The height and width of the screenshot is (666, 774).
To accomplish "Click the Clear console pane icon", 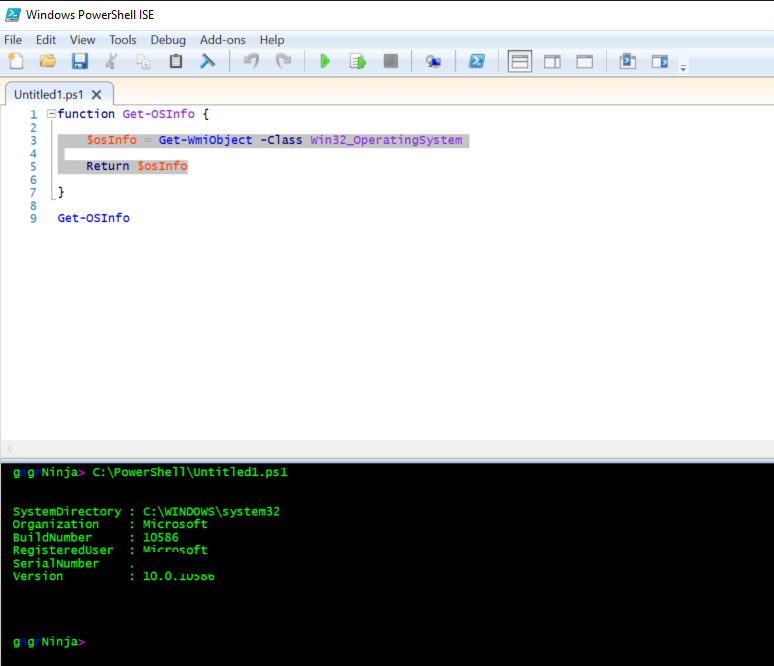I will (207, 62).
